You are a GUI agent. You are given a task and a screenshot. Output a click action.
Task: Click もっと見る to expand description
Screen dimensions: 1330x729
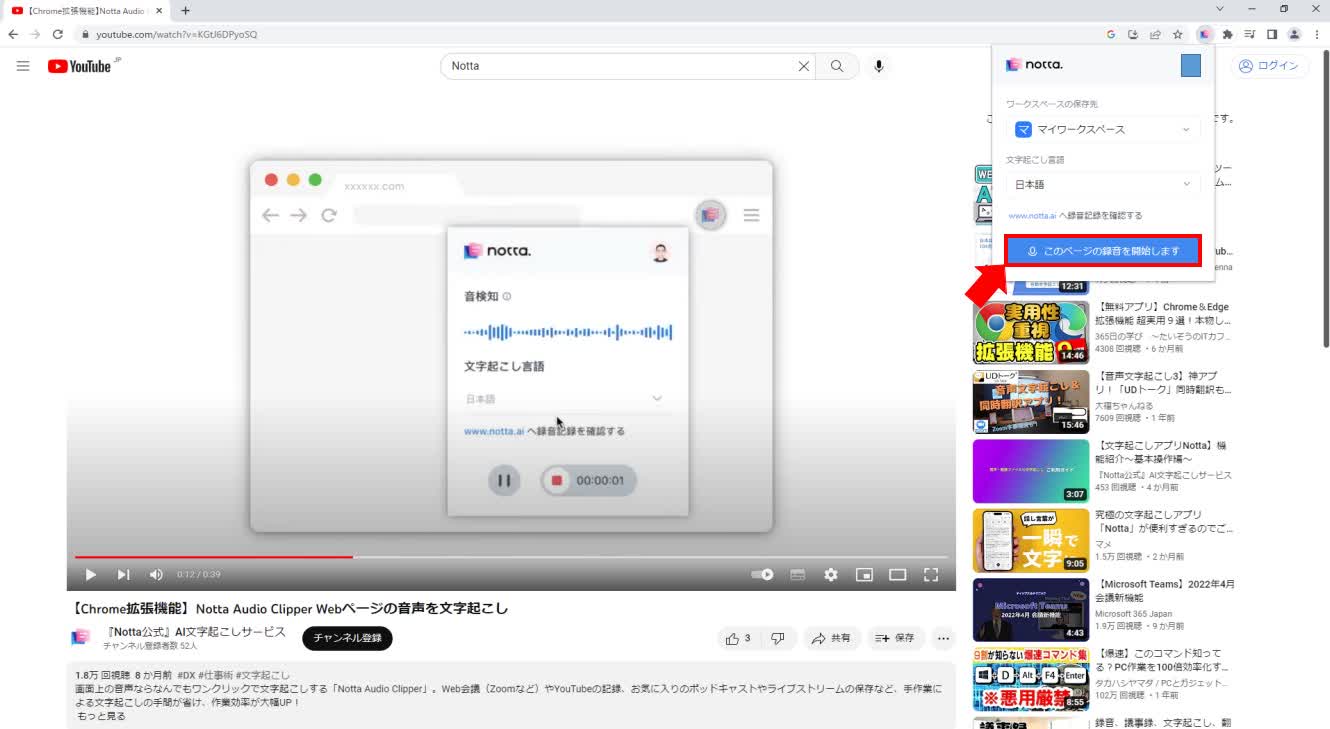101,716
